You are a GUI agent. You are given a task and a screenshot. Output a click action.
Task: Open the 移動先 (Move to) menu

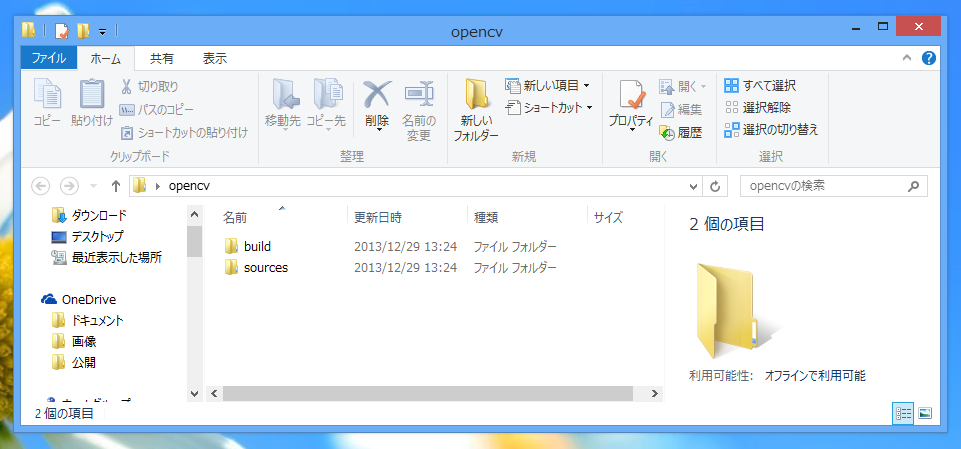click(x=283, y=104)
